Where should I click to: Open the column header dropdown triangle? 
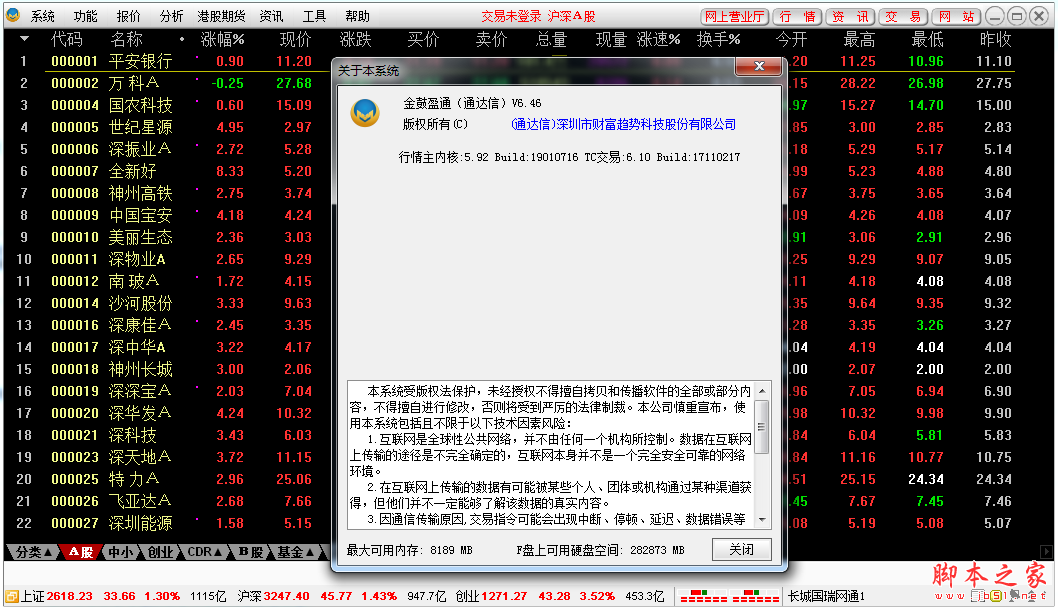pos(24,39)
